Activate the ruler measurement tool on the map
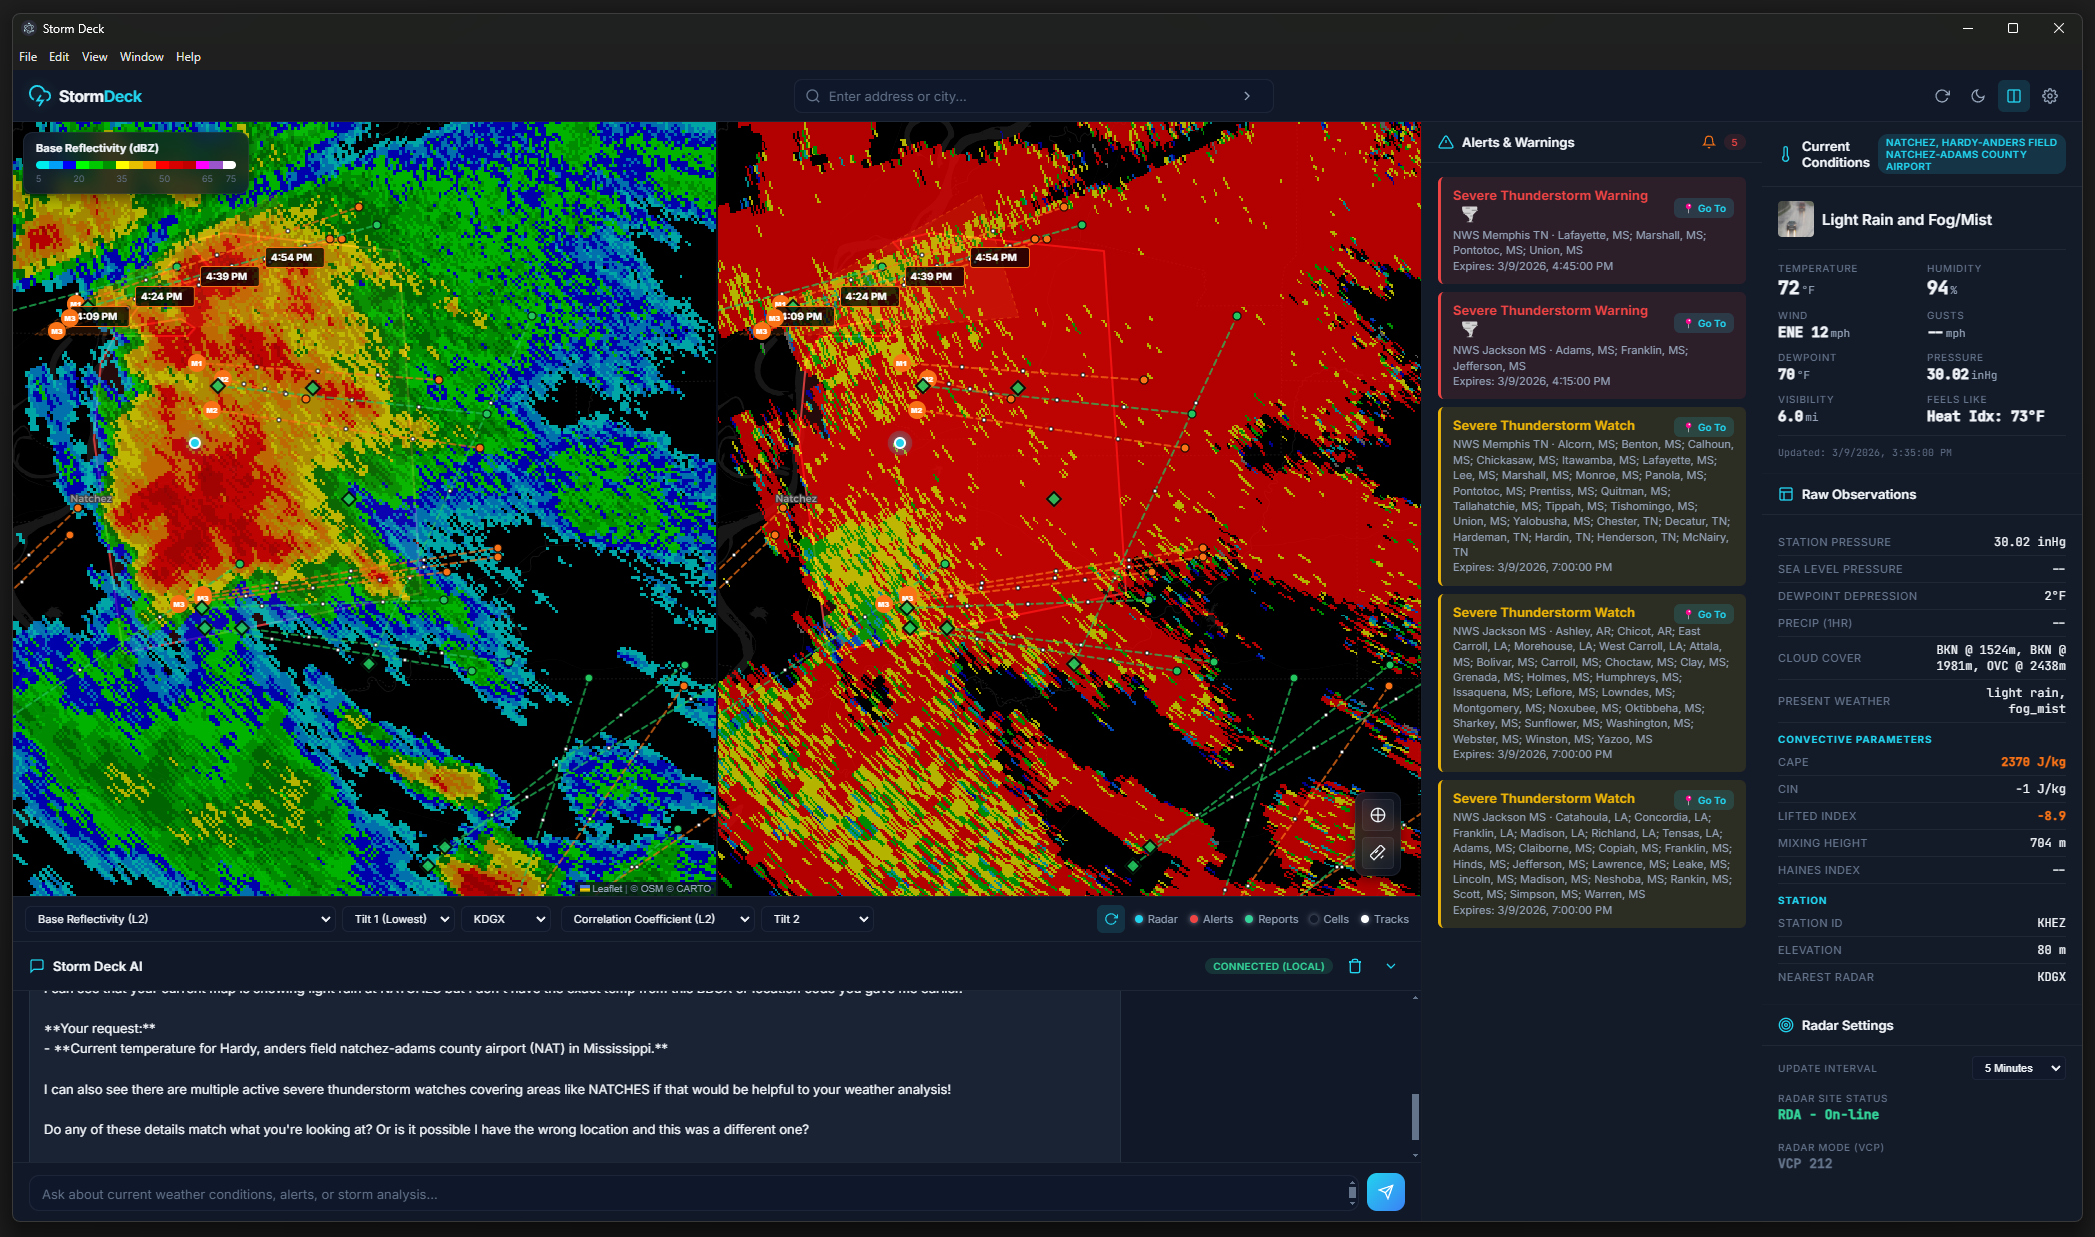The image size is (2095, 1237). (x=1377, y=853)
